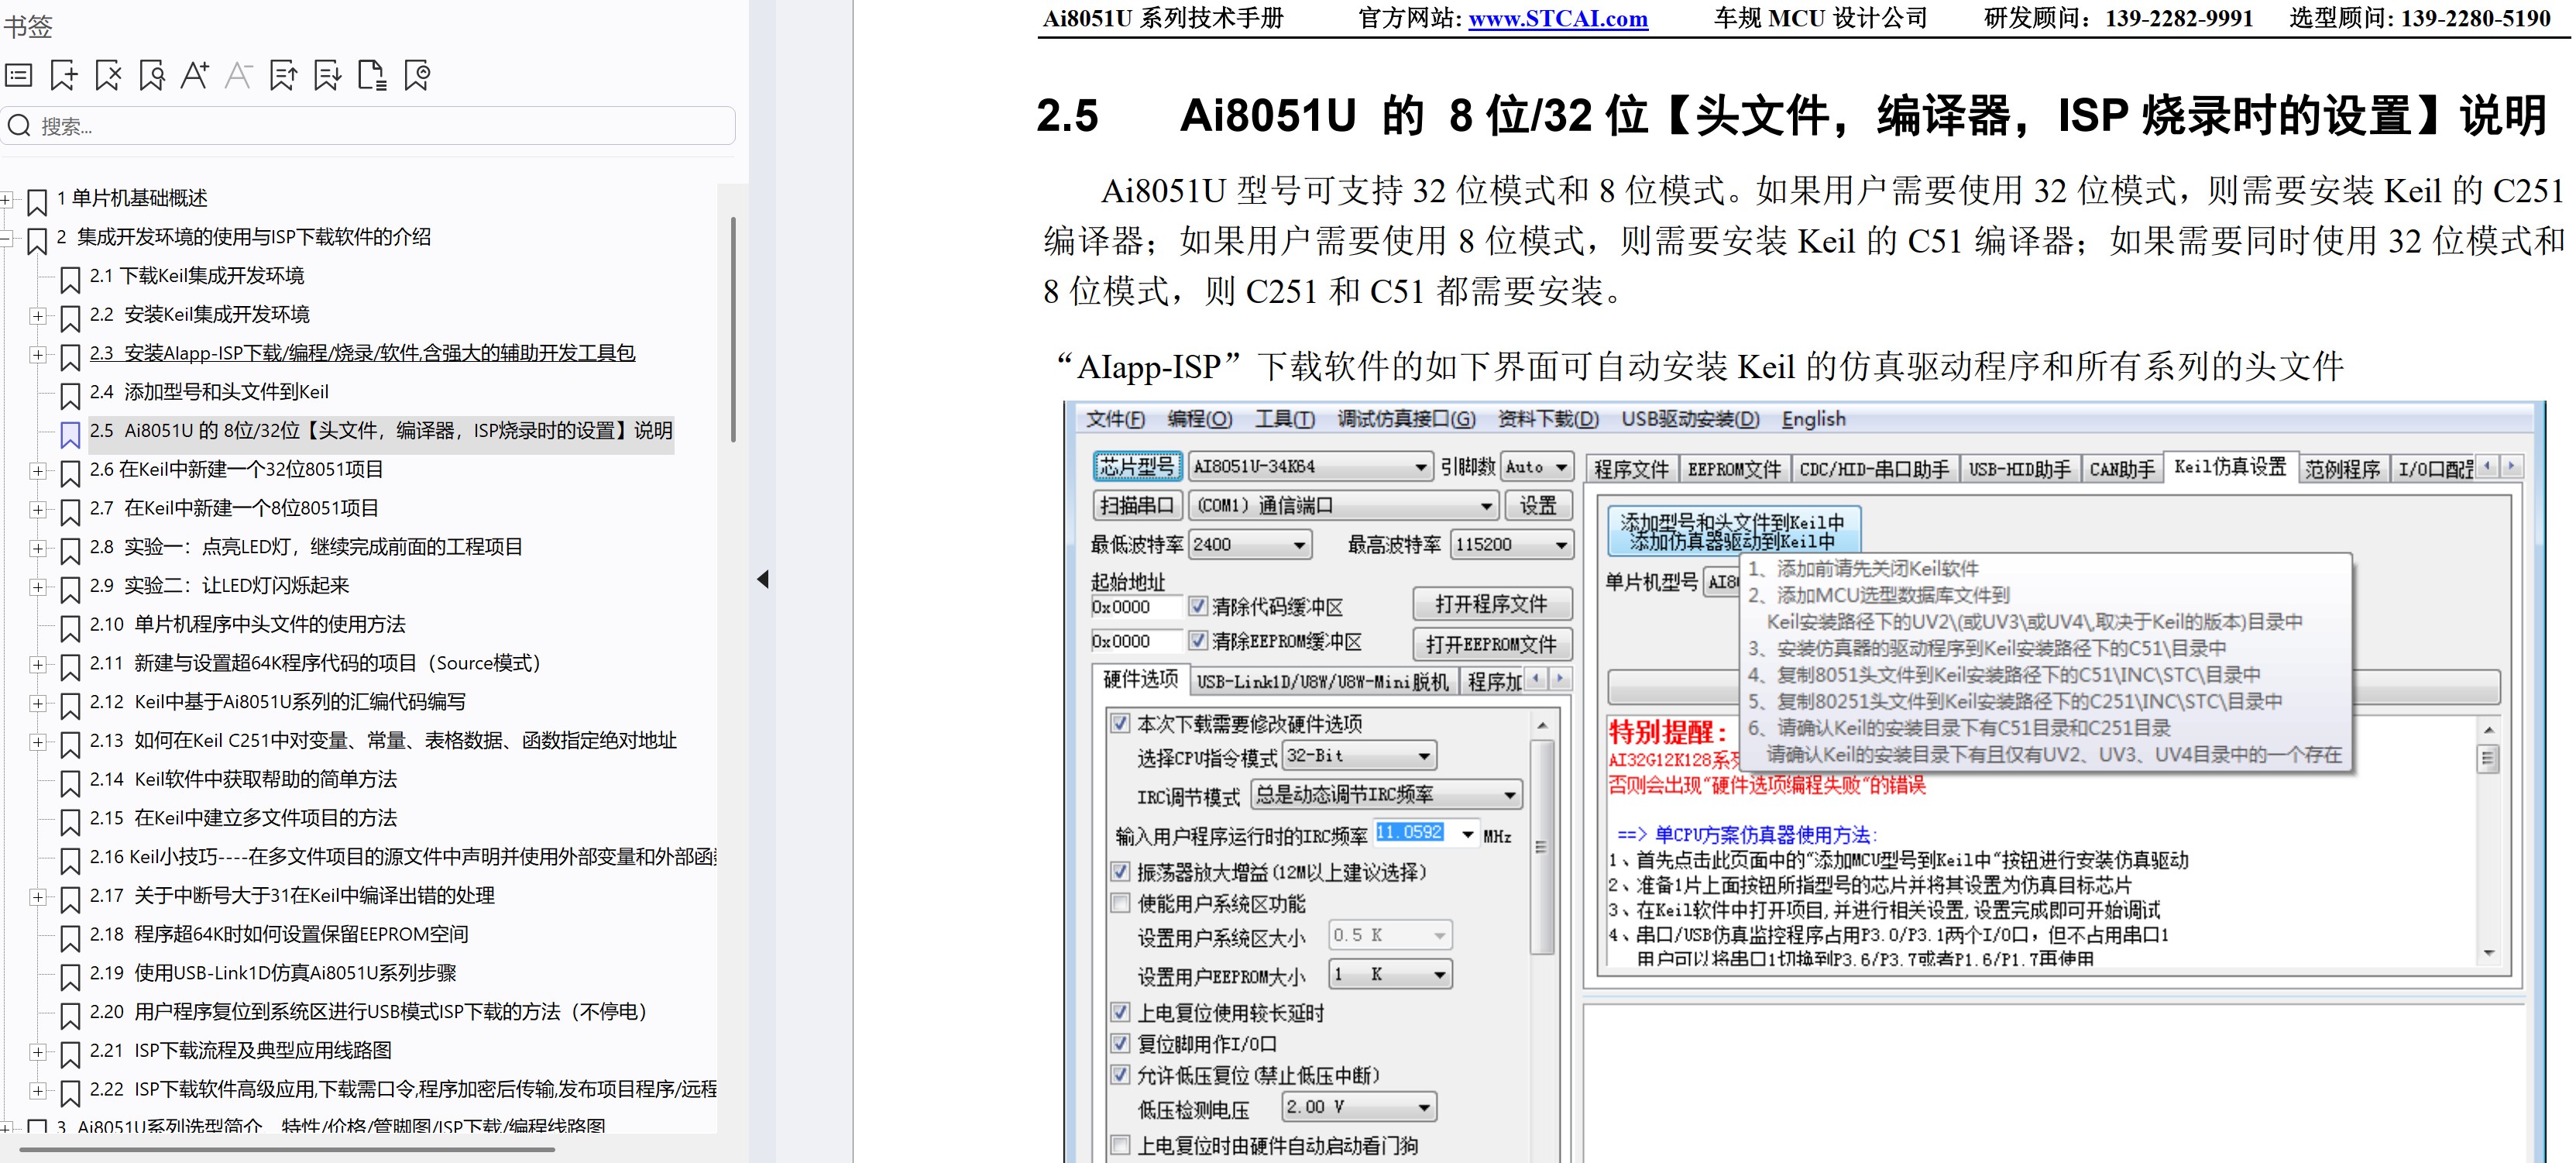
Task: Open the 文件(F) menu
Action: tap(1115, 419)
